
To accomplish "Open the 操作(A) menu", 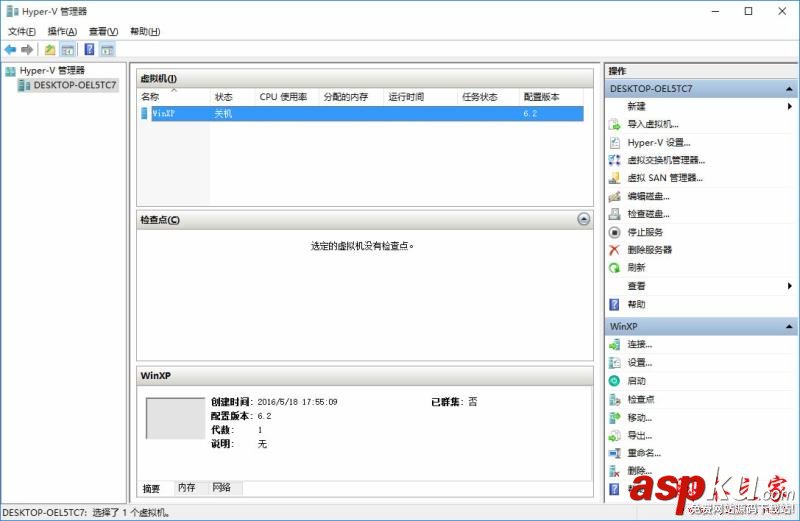I will (x=62, y=32).
